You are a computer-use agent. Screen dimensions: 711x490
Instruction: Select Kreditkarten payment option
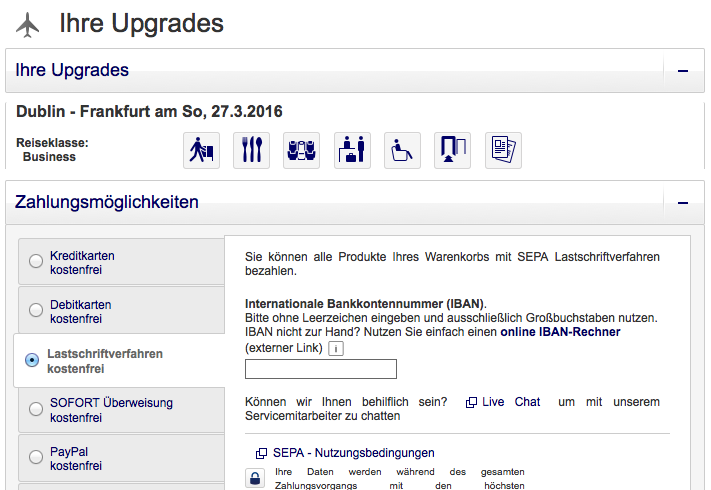[x=36, y=262]
